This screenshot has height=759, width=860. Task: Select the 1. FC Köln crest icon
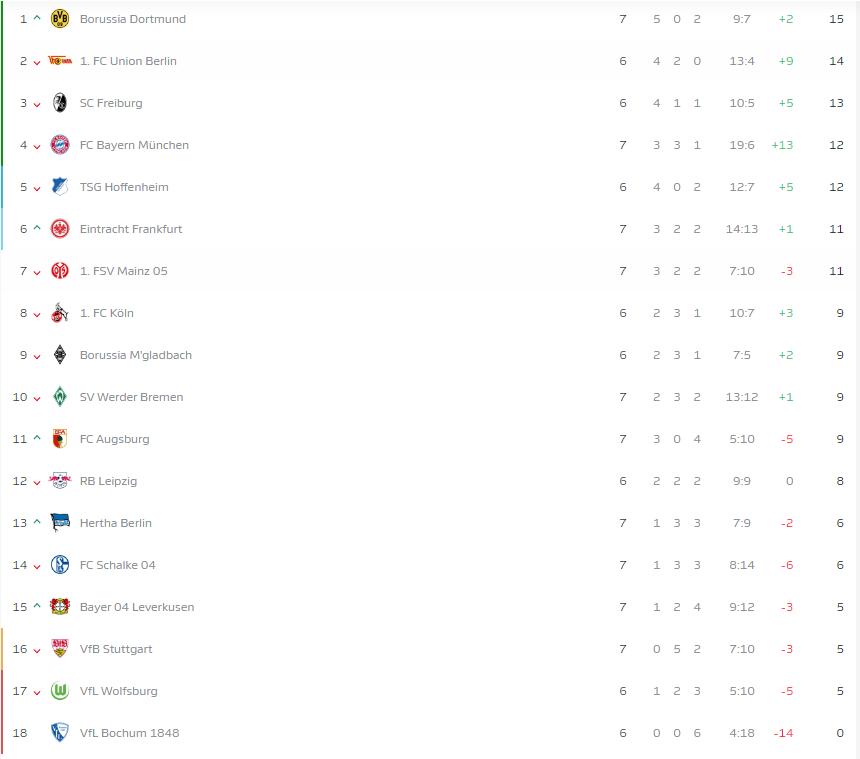click(60, 312)
